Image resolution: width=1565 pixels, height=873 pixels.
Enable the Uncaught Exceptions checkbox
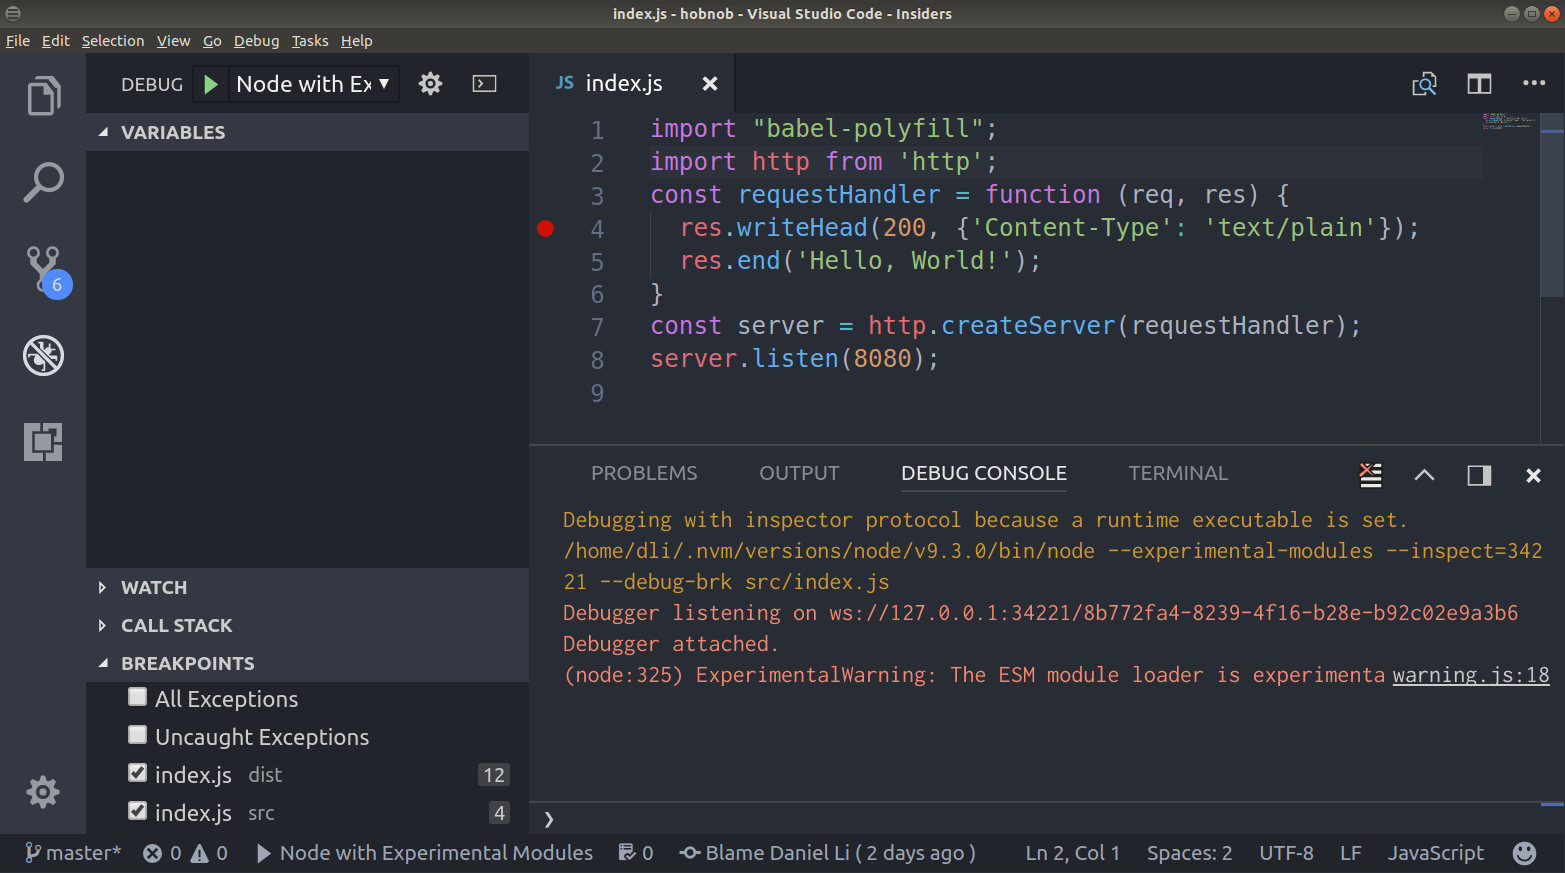[x=138, y=736]
